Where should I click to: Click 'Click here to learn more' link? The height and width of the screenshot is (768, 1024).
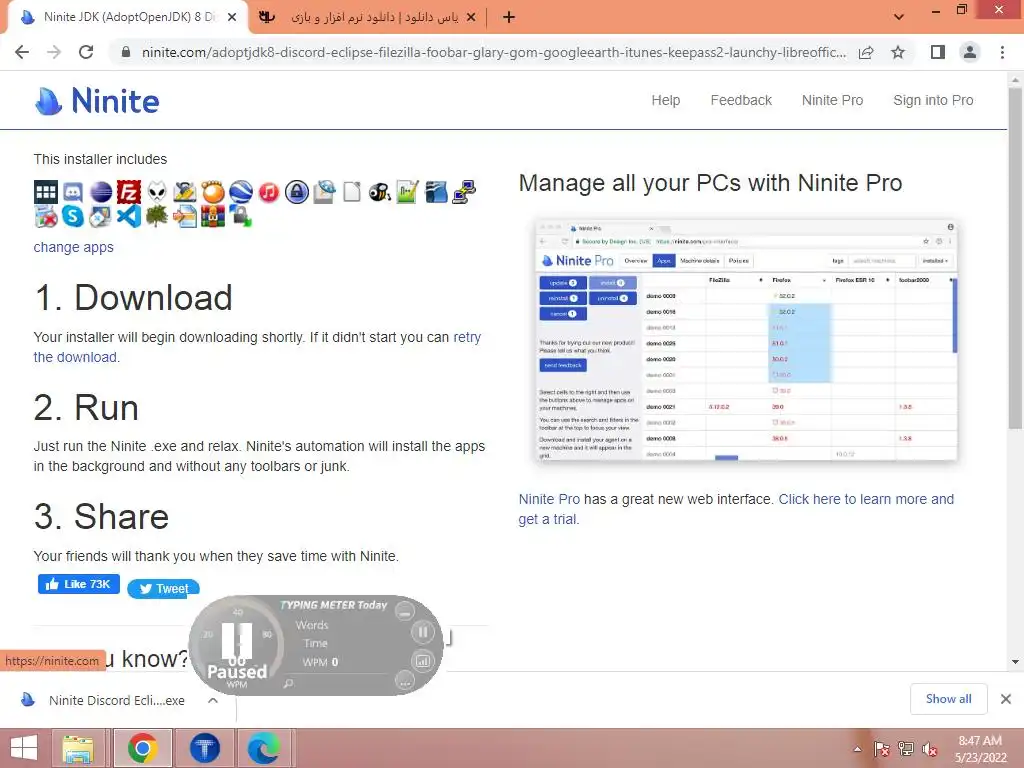(866, 500)
